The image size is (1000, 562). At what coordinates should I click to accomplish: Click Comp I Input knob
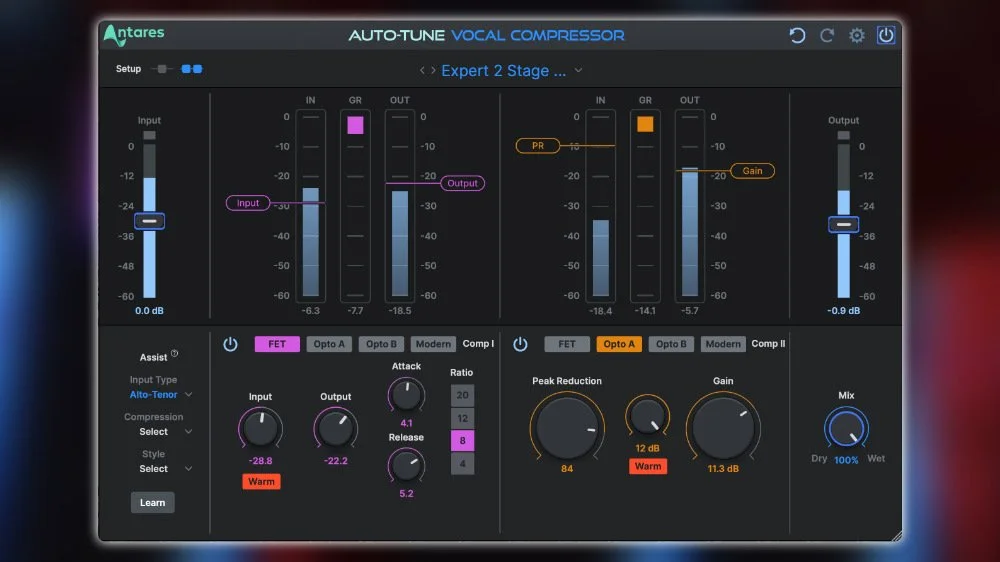click(260, 427)
